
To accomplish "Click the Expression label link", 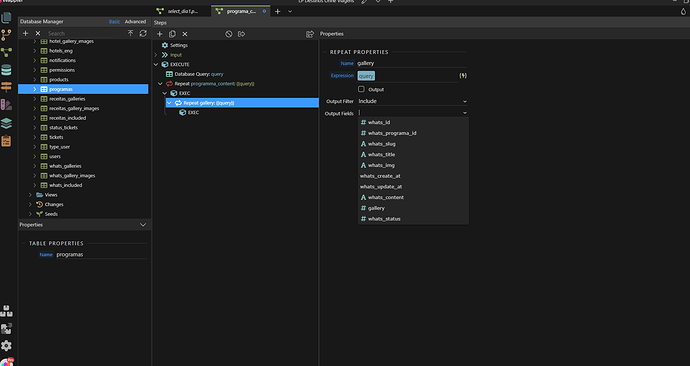I will 342,76.
